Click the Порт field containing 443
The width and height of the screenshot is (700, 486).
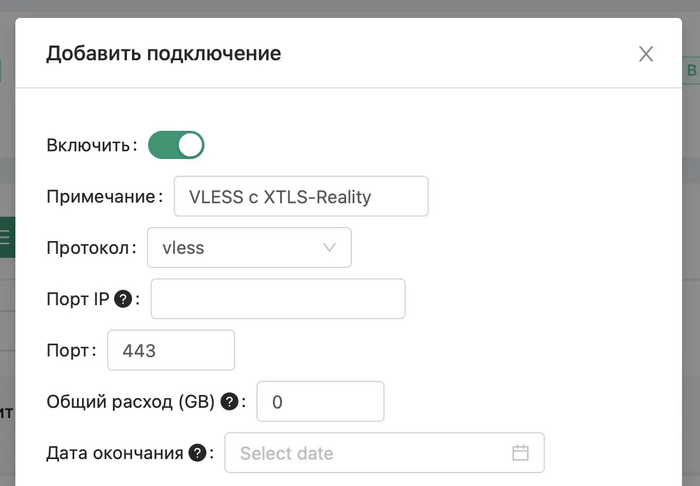[x=171, y=351]
